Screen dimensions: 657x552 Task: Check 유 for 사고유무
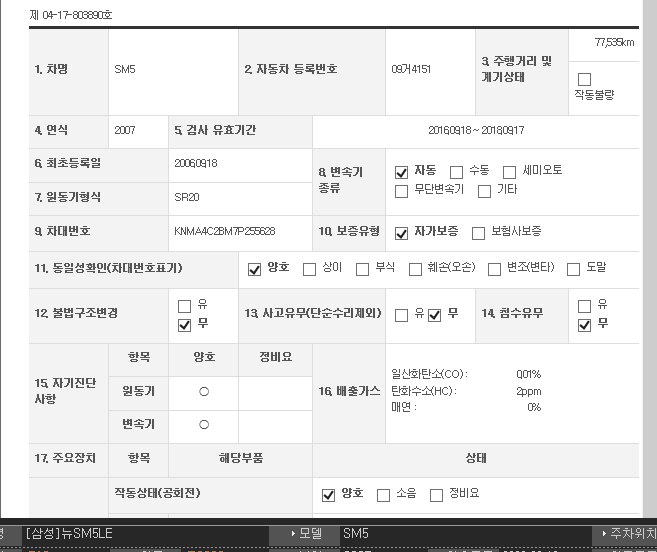tap(402, 315)
